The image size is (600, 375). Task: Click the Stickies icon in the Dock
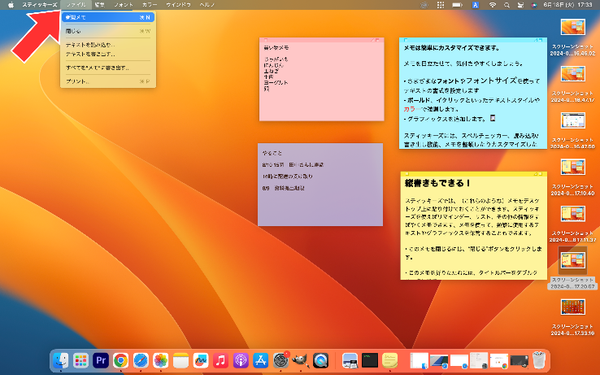click(390, 360)
